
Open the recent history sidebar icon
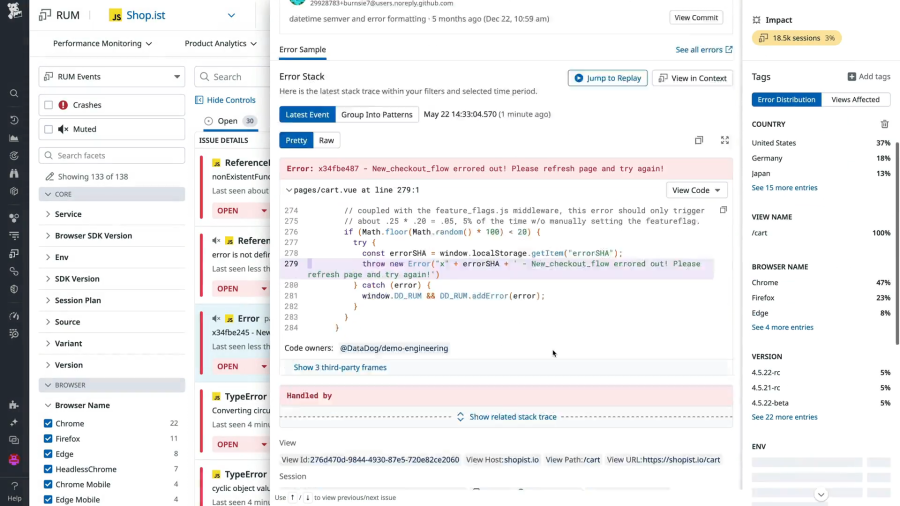pyautogui.click(x=14, y=120)
